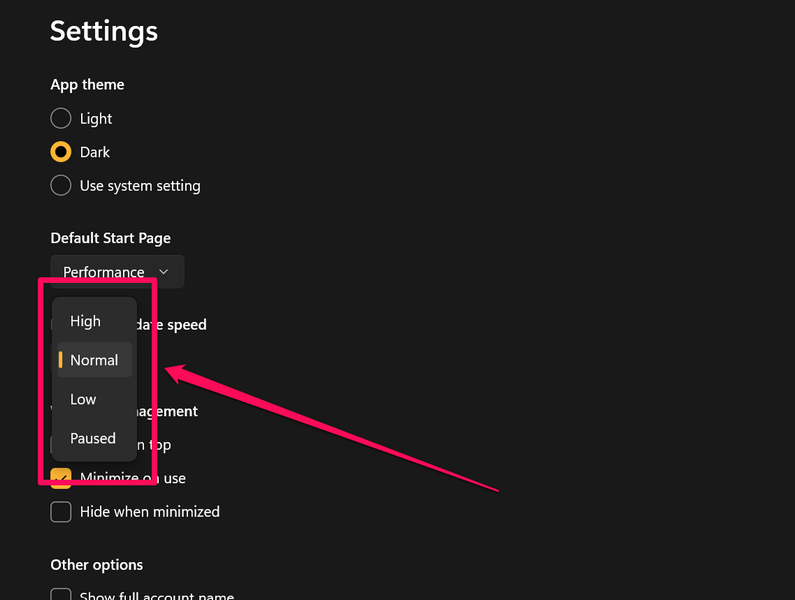This screenshot has width=795, height=600.
Task: Select Paused update speed option
Action: (x=93, y=438)
